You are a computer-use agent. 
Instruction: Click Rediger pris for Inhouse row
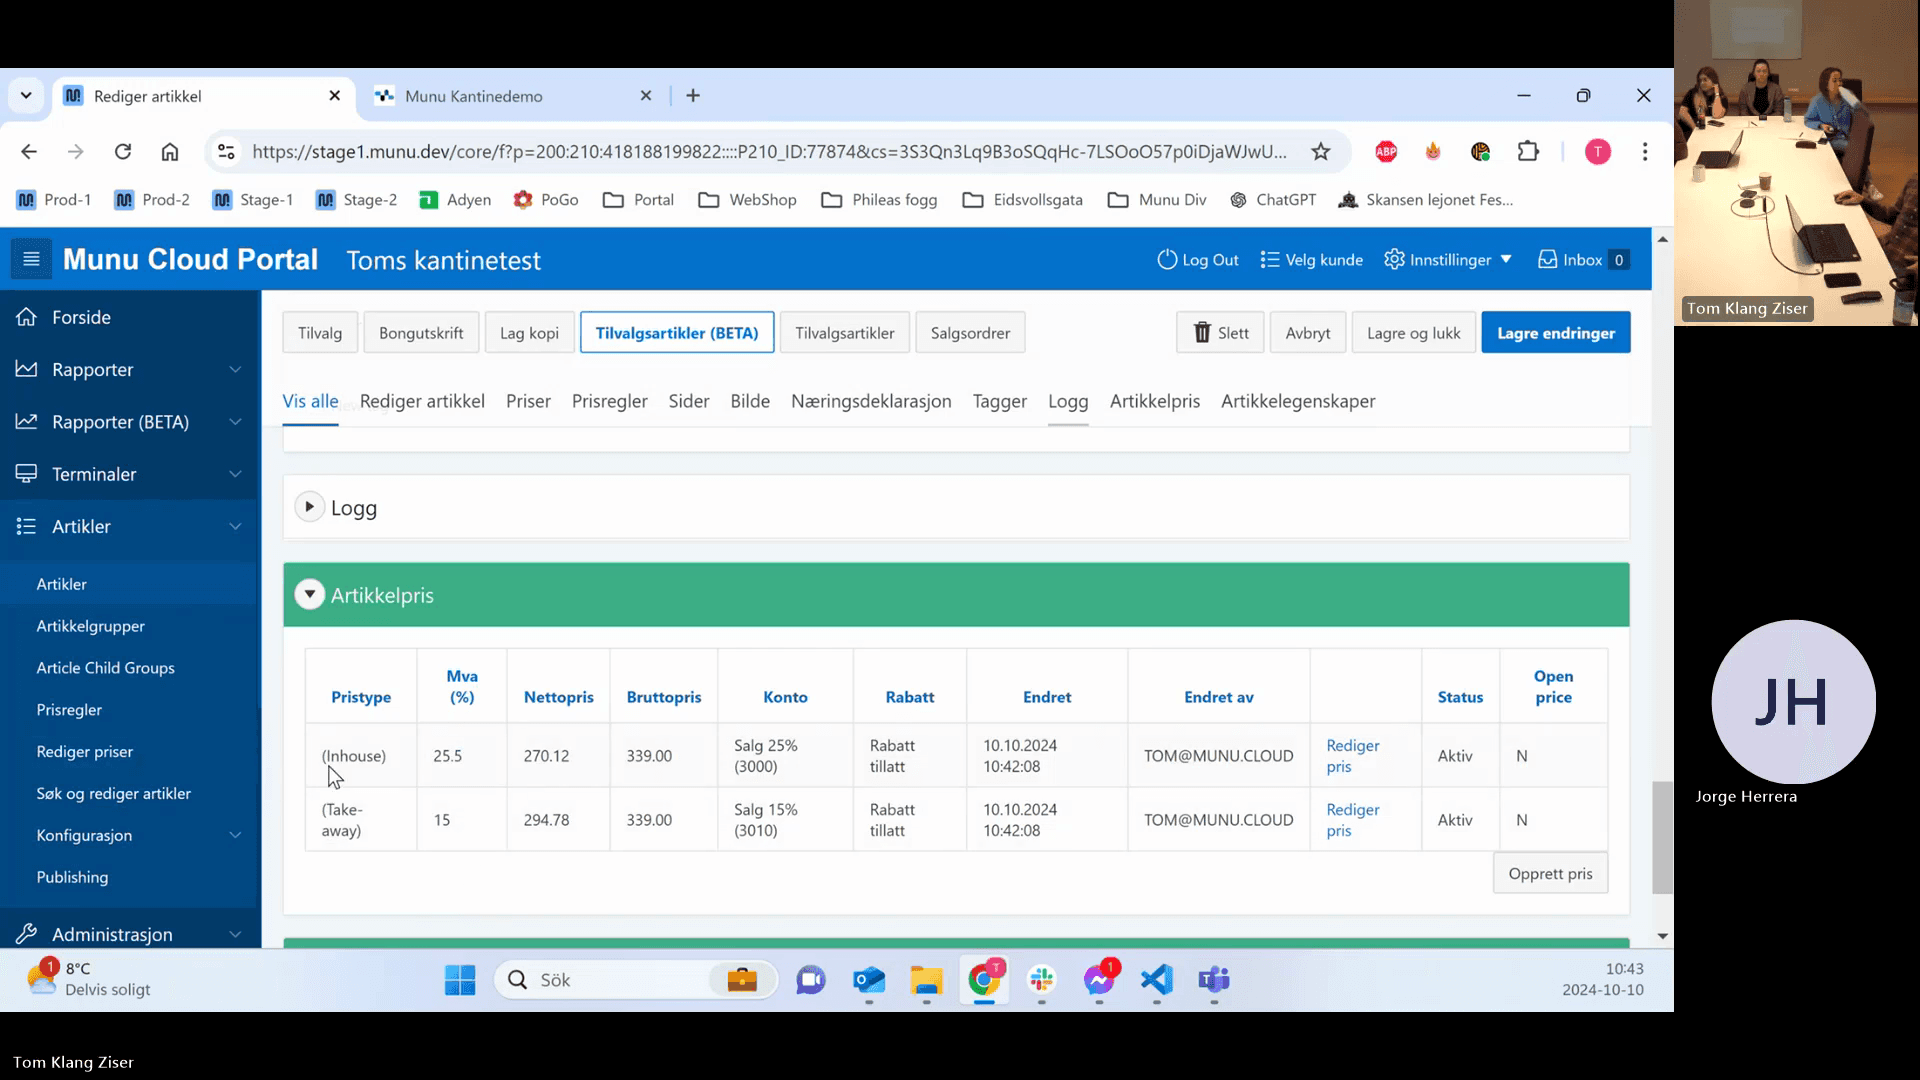click(1352, 756)
